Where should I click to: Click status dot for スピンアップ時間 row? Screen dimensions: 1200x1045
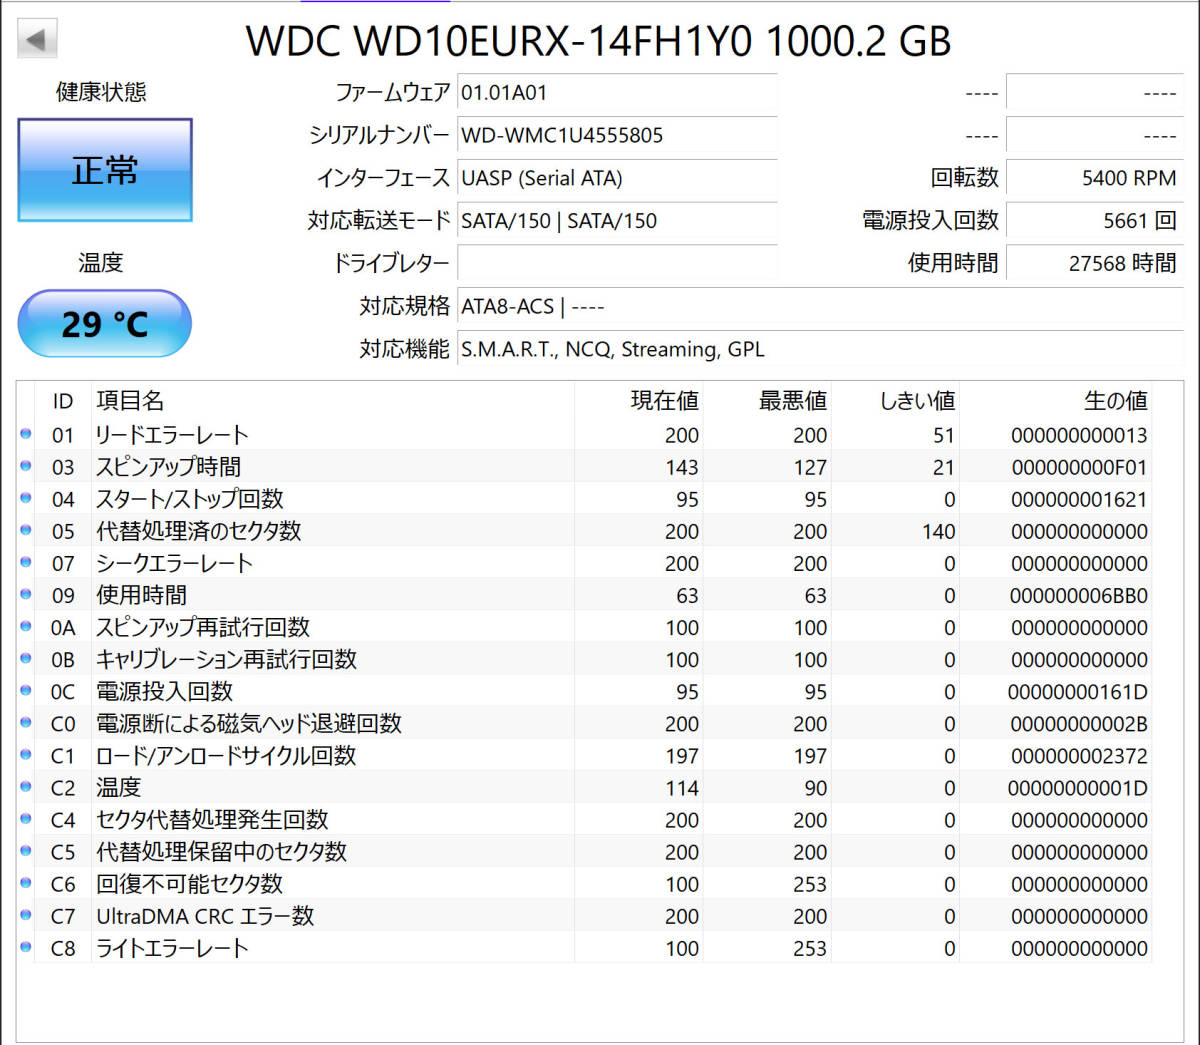26,466
